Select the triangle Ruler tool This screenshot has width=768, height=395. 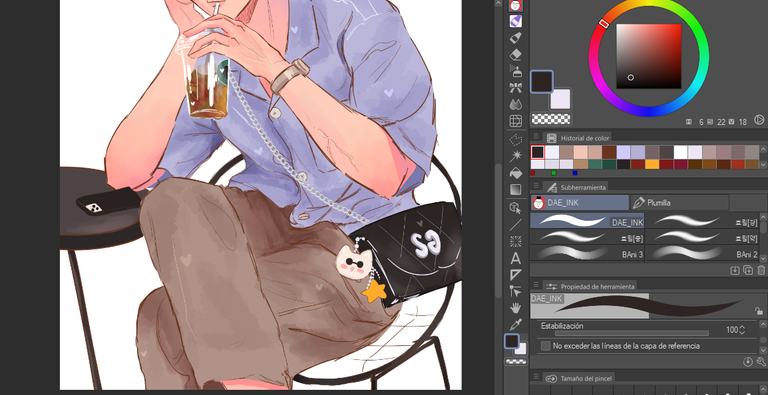pyautogui.click(x=515, y=274)
